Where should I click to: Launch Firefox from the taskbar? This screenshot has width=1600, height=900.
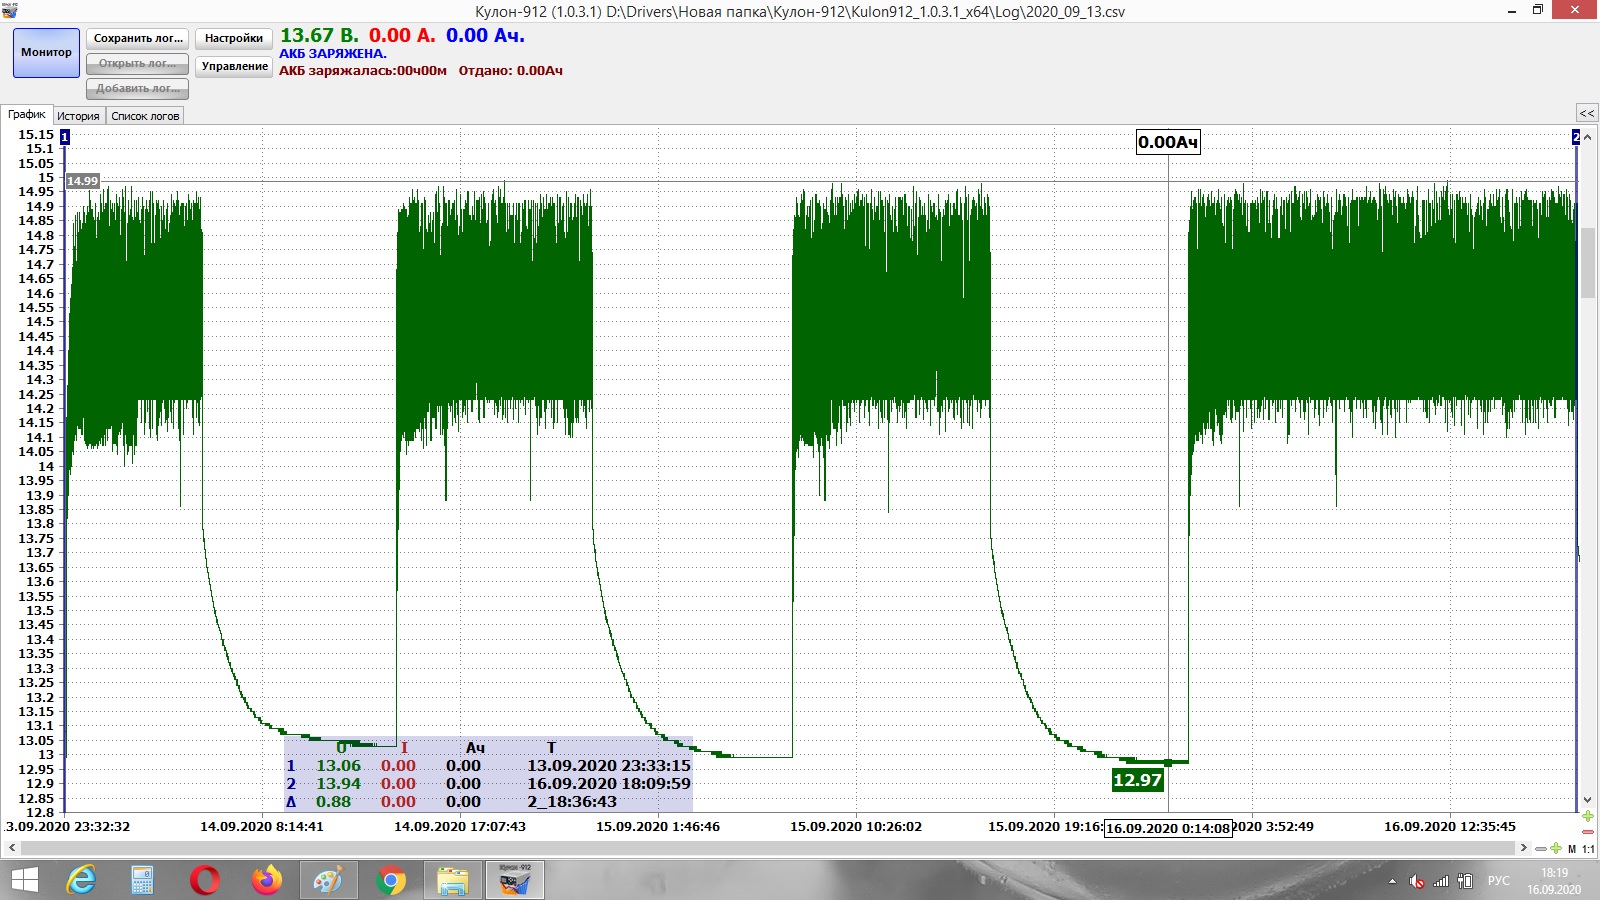267,880
